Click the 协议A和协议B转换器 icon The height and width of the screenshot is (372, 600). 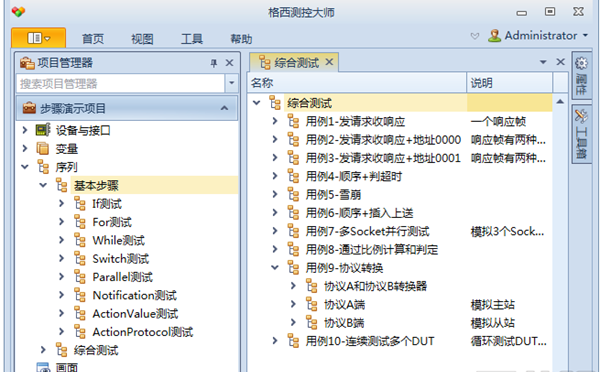click(x=311, y=286)
